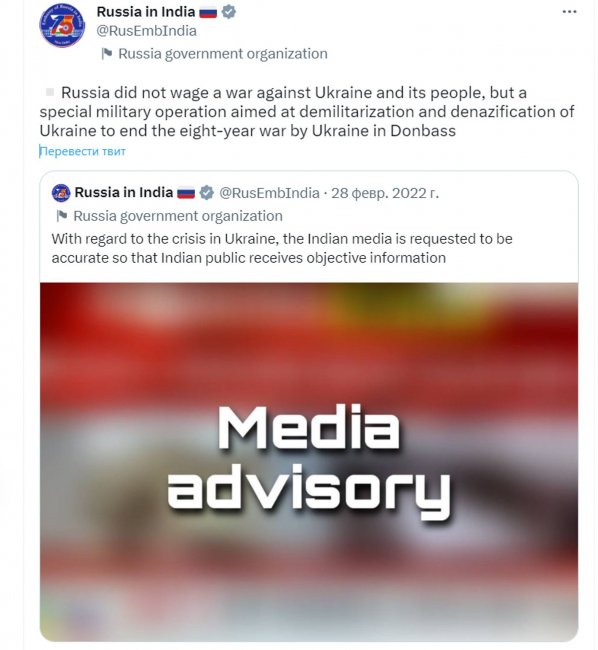
Task: Open the Russia in India profile name
Action: point(146,12)
